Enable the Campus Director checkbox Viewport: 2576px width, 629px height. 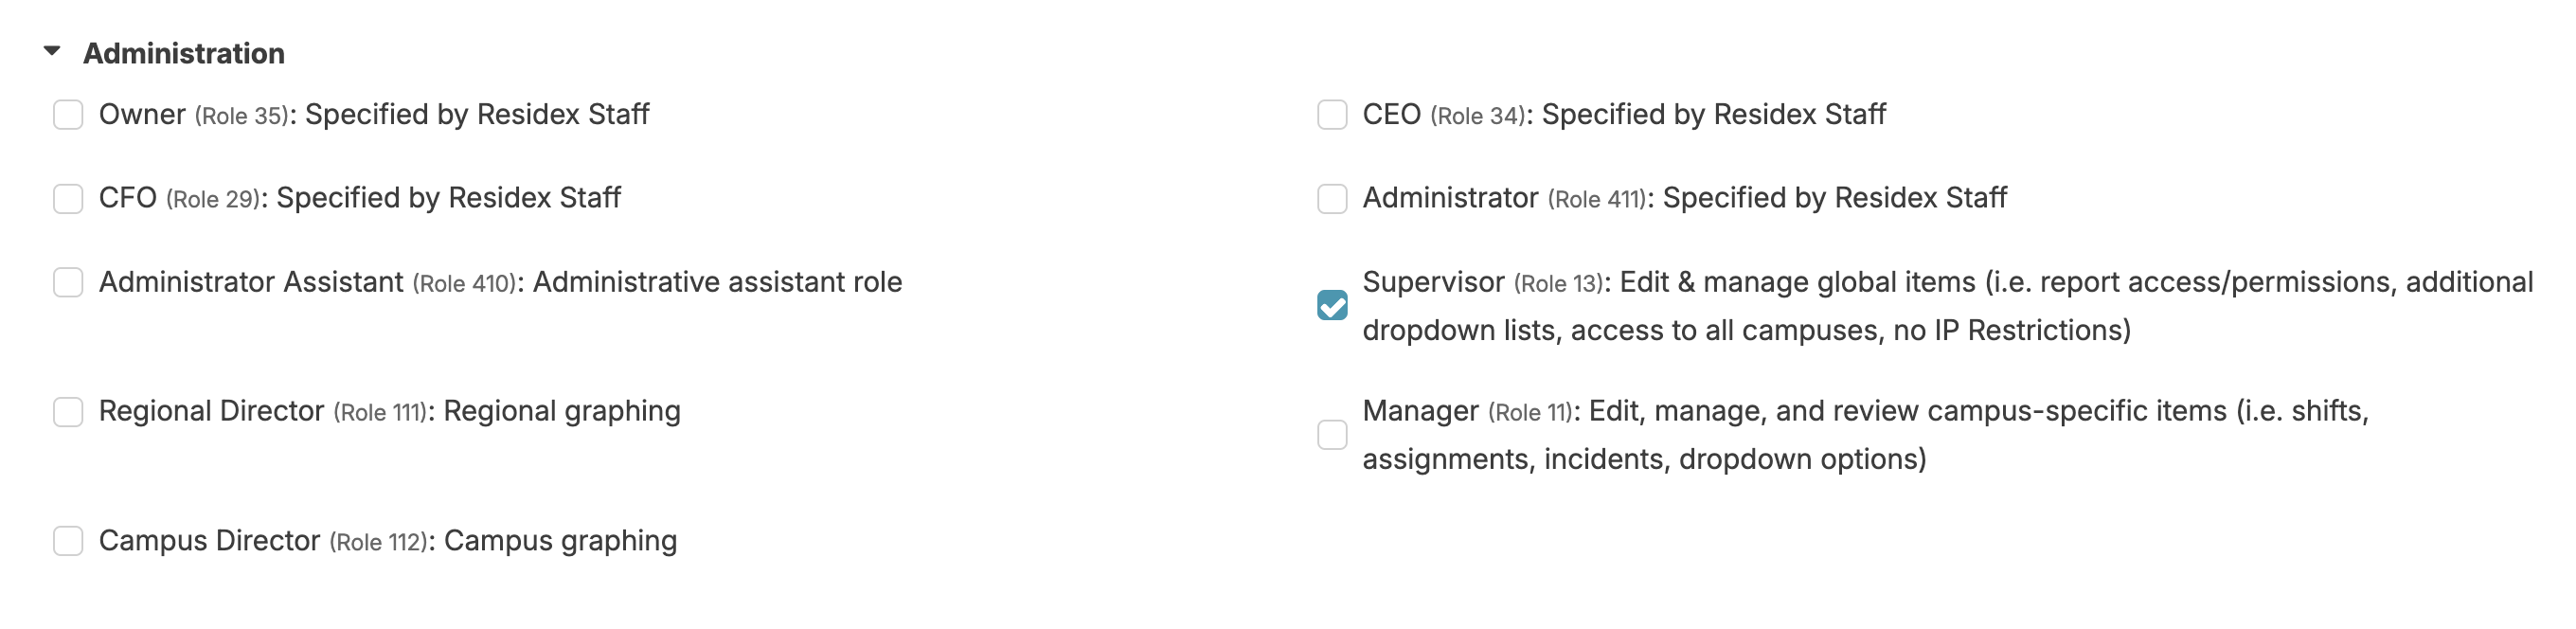coord(68,541)
